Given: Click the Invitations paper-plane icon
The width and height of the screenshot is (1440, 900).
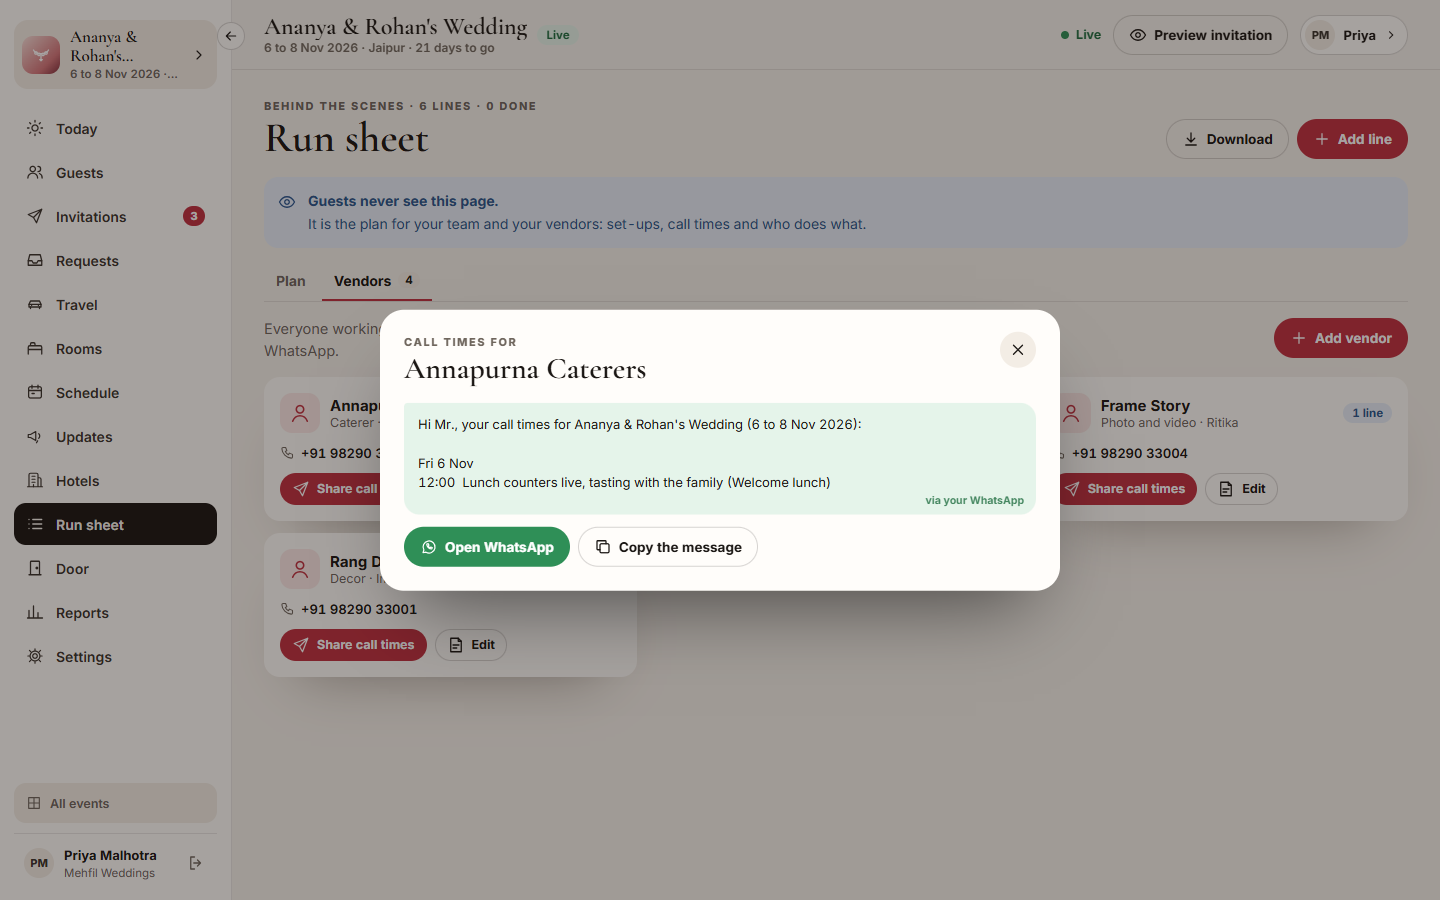Looking at the screenshot, I should (35, 216).
